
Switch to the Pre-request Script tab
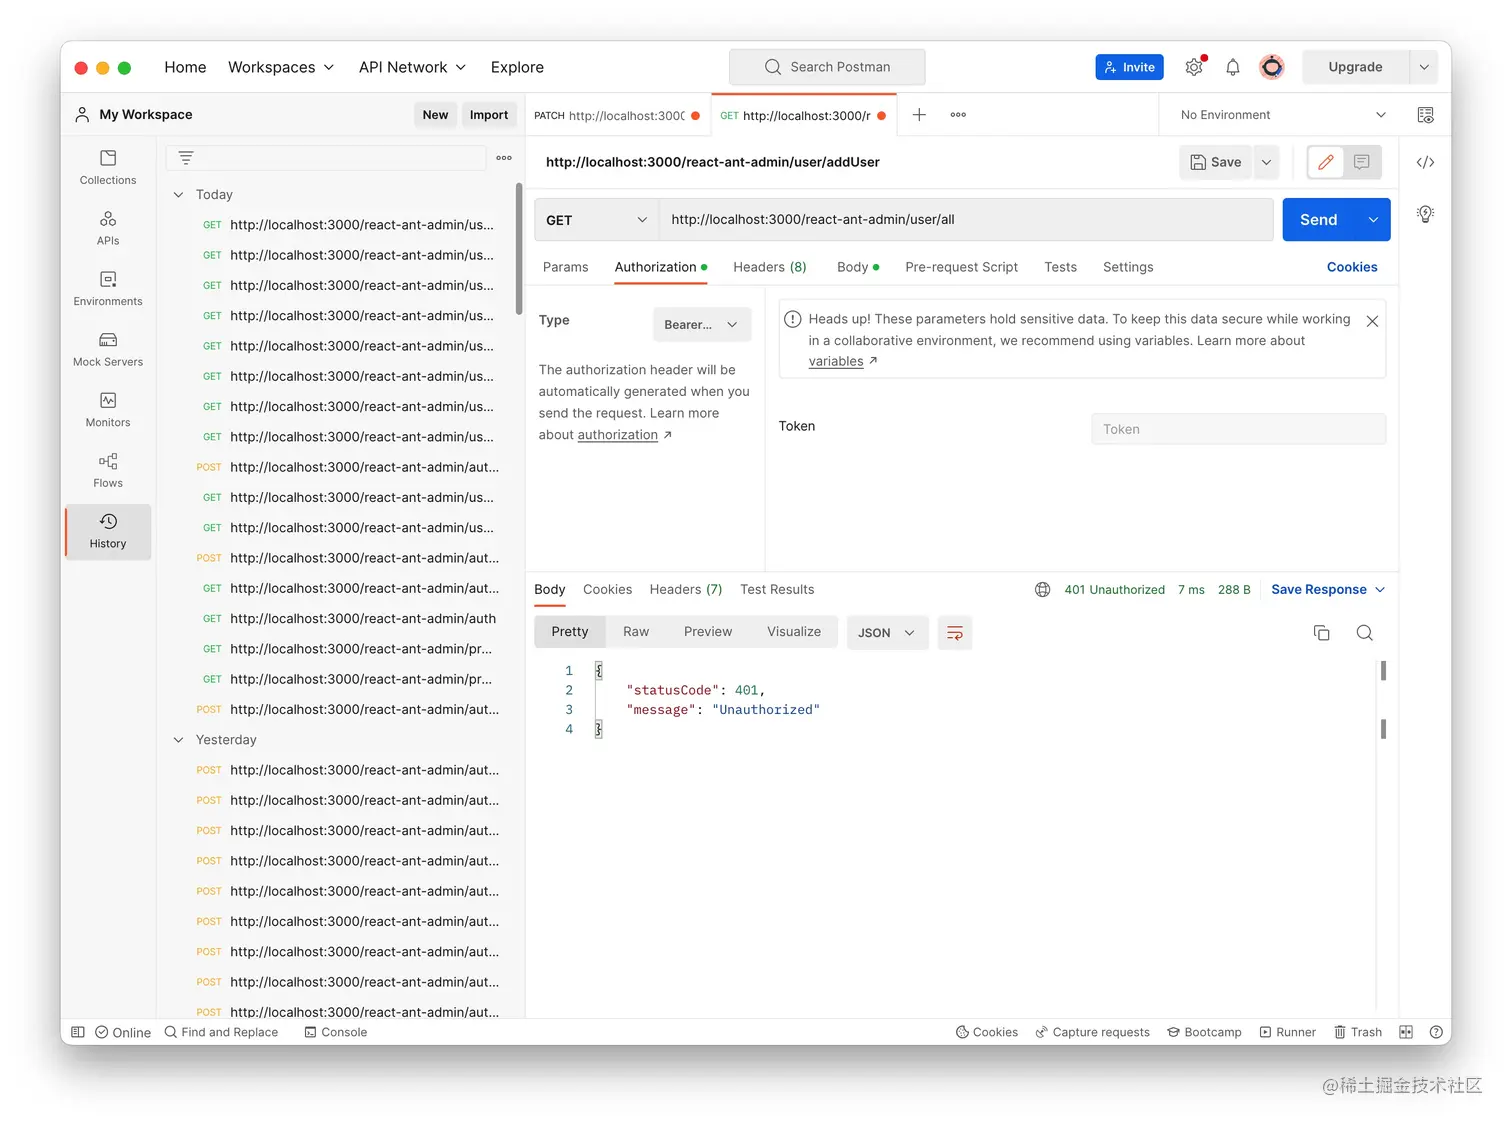(x=962, y=267)
